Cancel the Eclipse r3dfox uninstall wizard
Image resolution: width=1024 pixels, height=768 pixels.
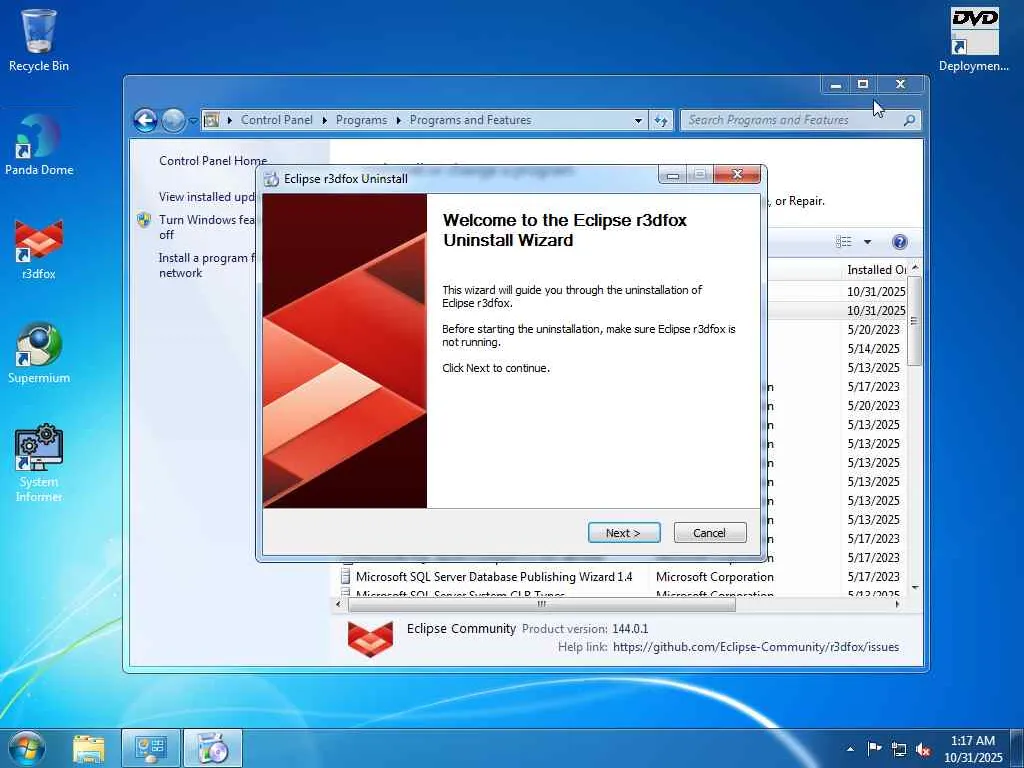(x=709, y=533)
